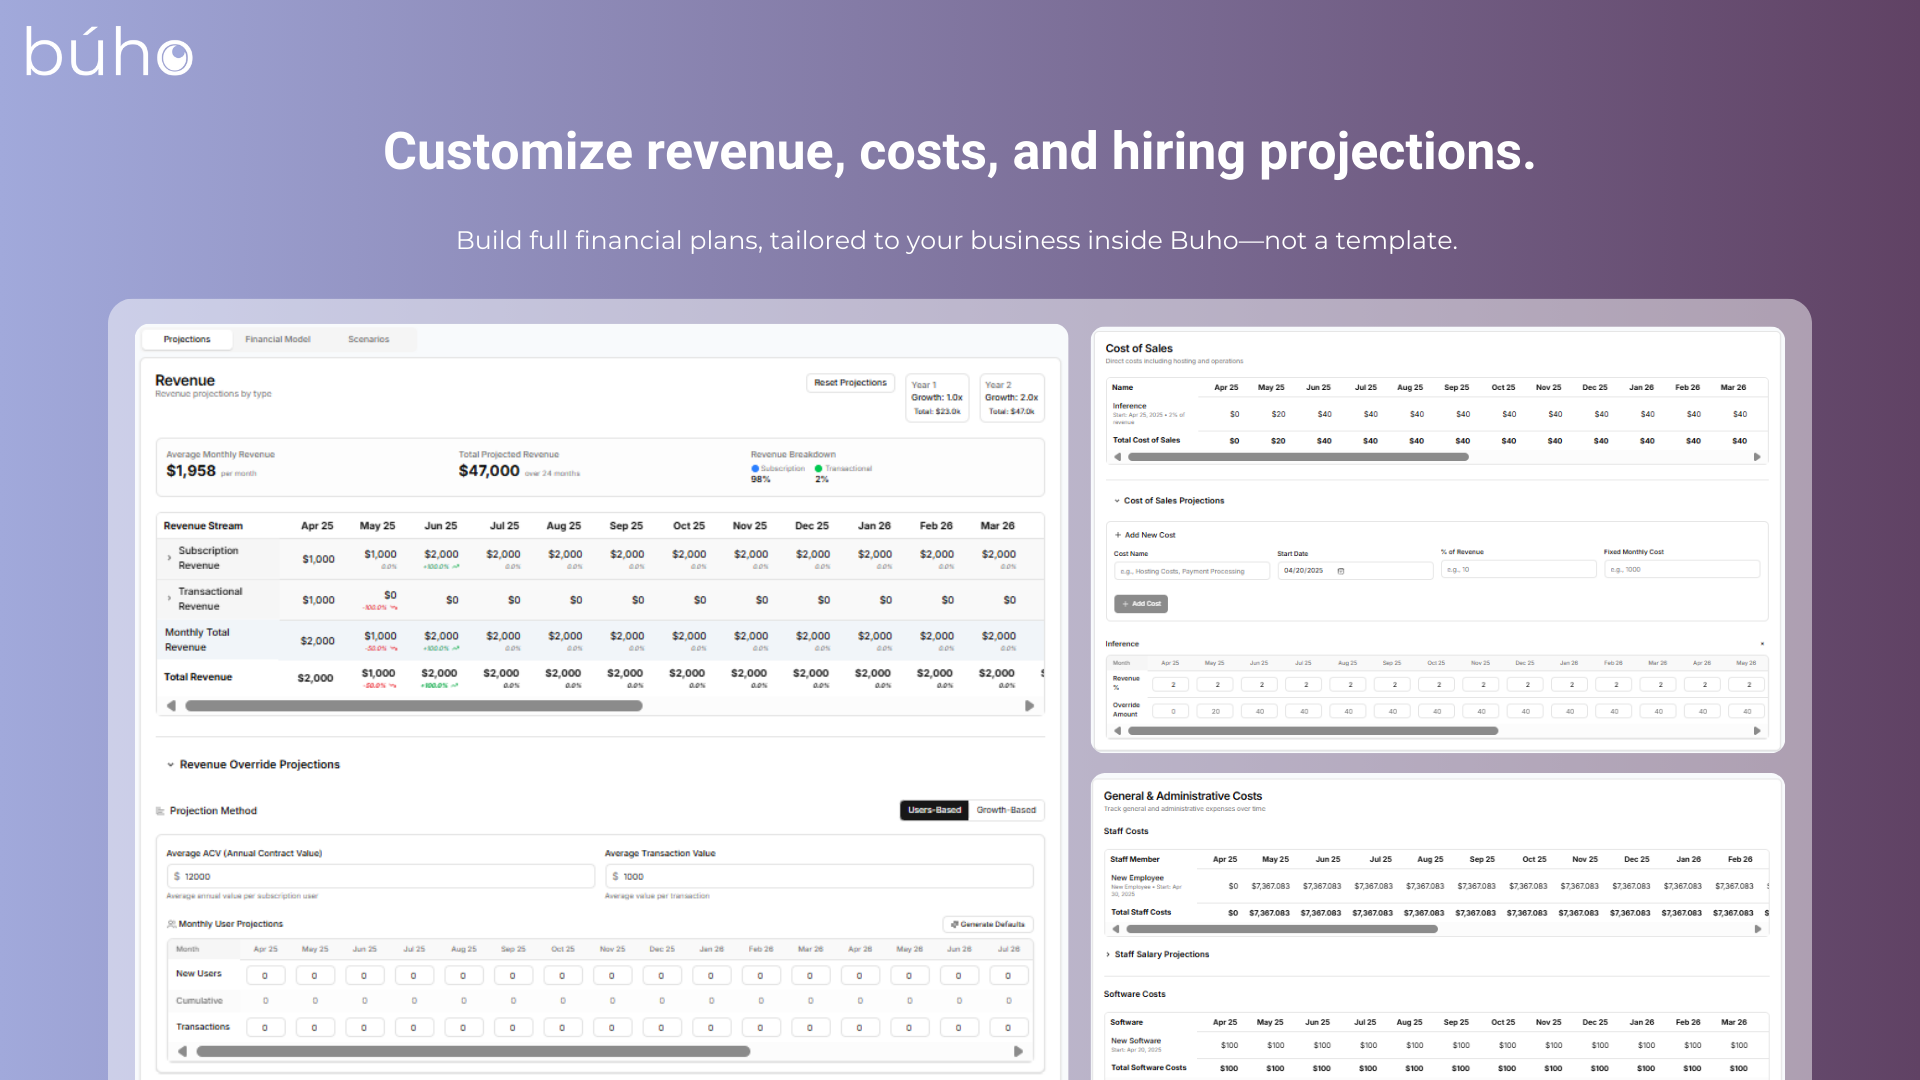
Task: Click the Monthly User Projections users icon
Action: tap(171, 924)
